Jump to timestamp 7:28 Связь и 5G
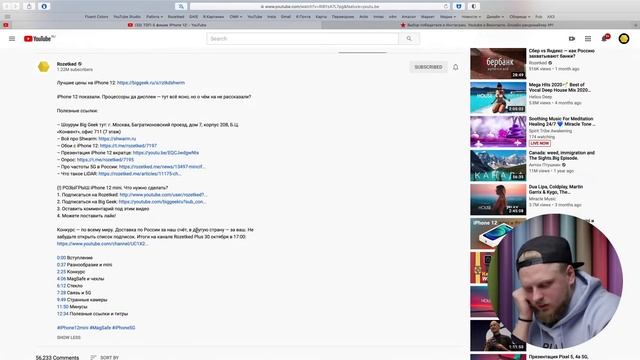The width and height of the screenshot is (640, 360). pyautogui.click(x=61, y=293)
